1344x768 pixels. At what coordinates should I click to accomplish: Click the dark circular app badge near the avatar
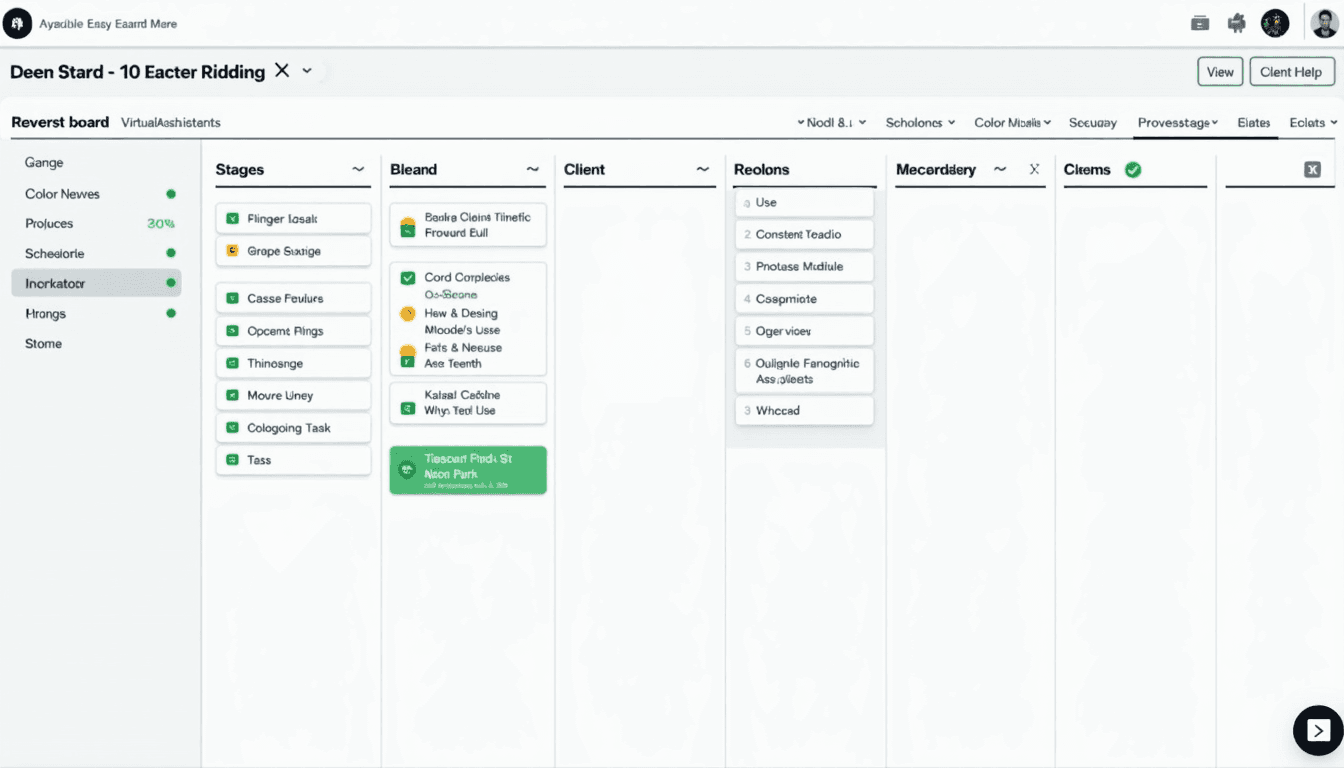pos(1275,22)
